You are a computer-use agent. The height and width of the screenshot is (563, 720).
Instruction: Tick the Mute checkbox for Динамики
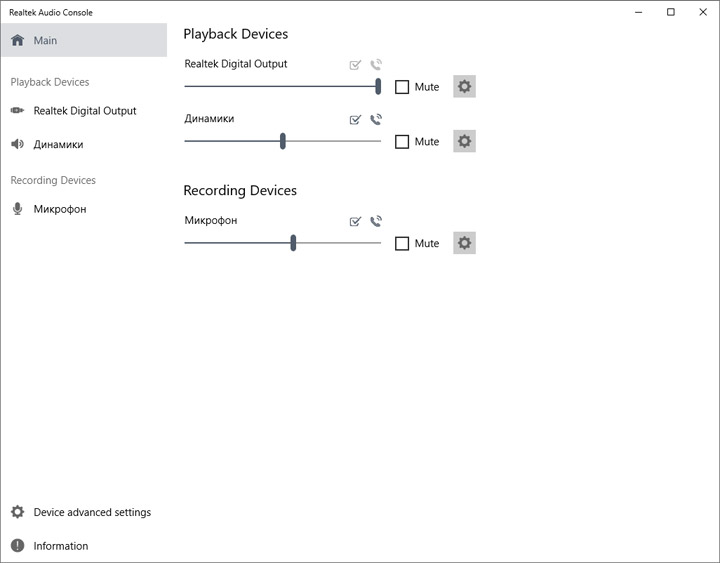click(402, 142)
